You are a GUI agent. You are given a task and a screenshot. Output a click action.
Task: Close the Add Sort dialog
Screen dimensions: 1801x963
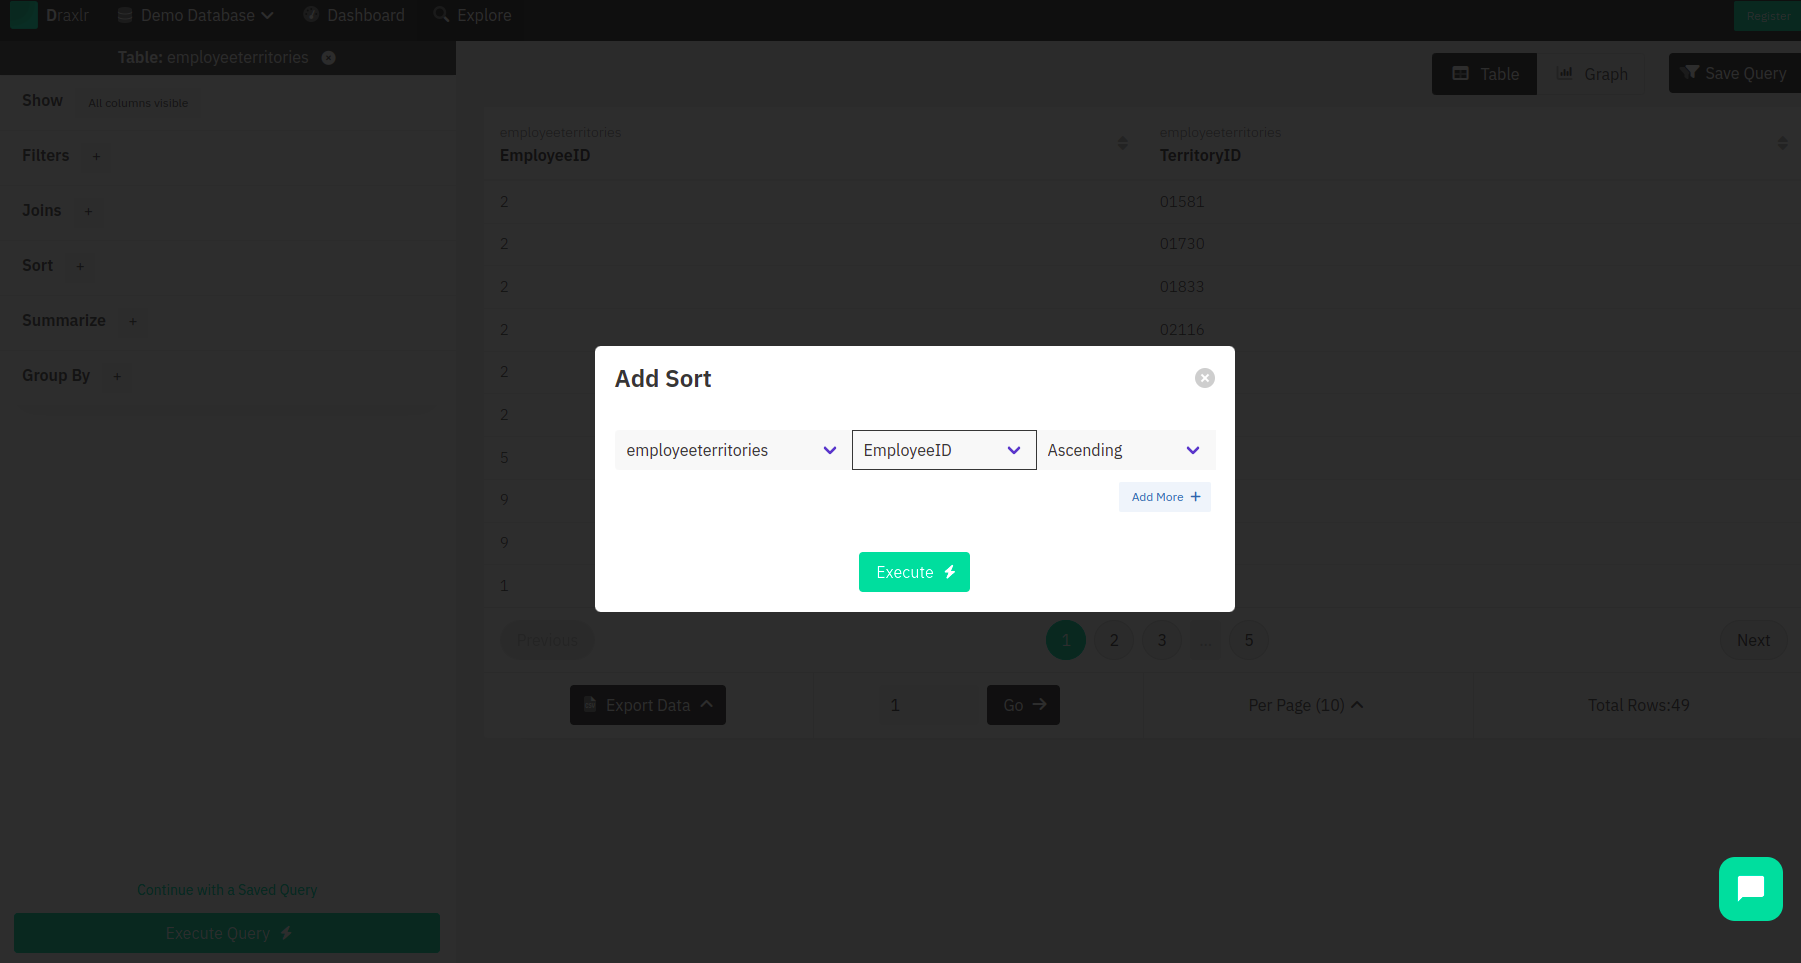[x=1204, y=378]
